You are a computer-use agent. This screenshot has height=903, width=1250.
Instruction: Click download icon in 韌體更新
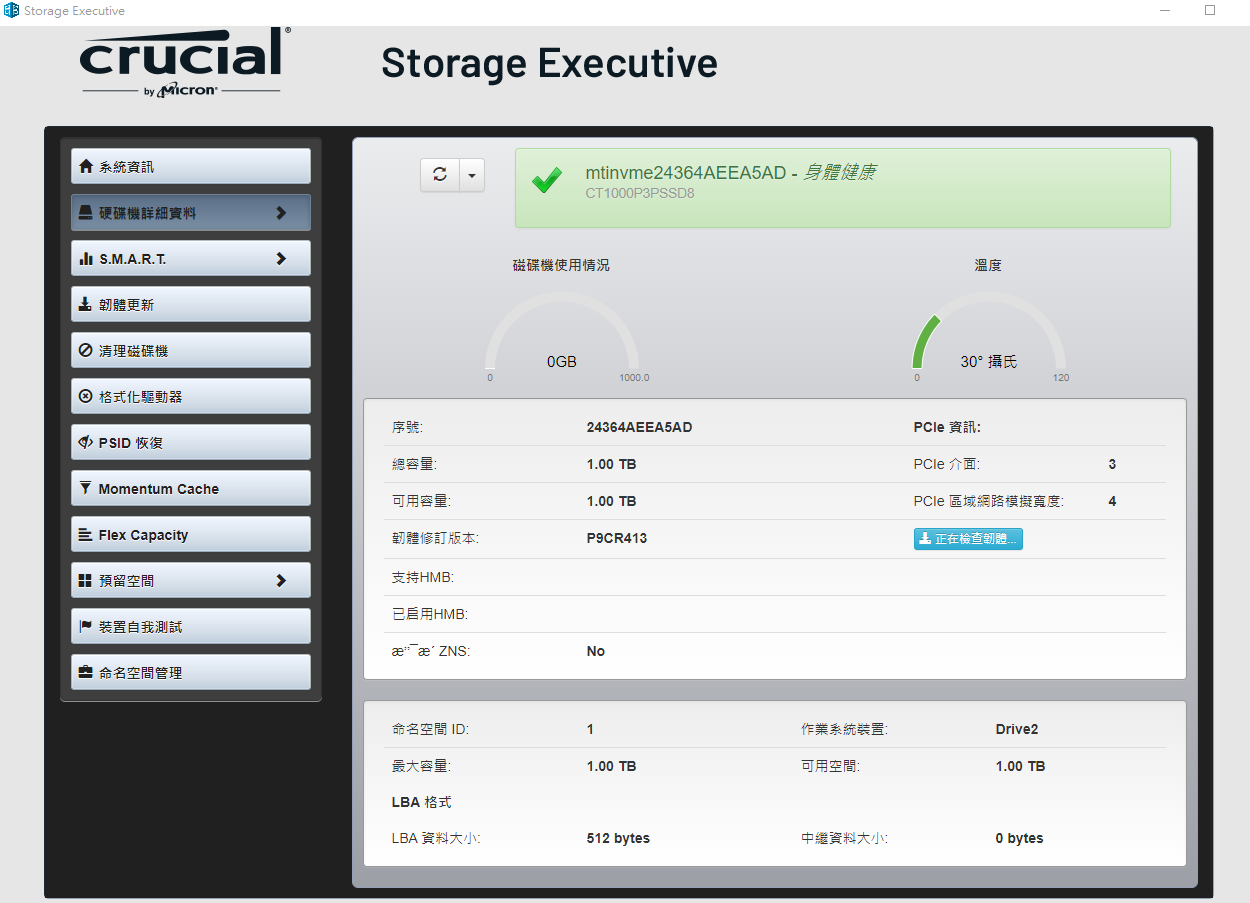[x=86, y=305]
